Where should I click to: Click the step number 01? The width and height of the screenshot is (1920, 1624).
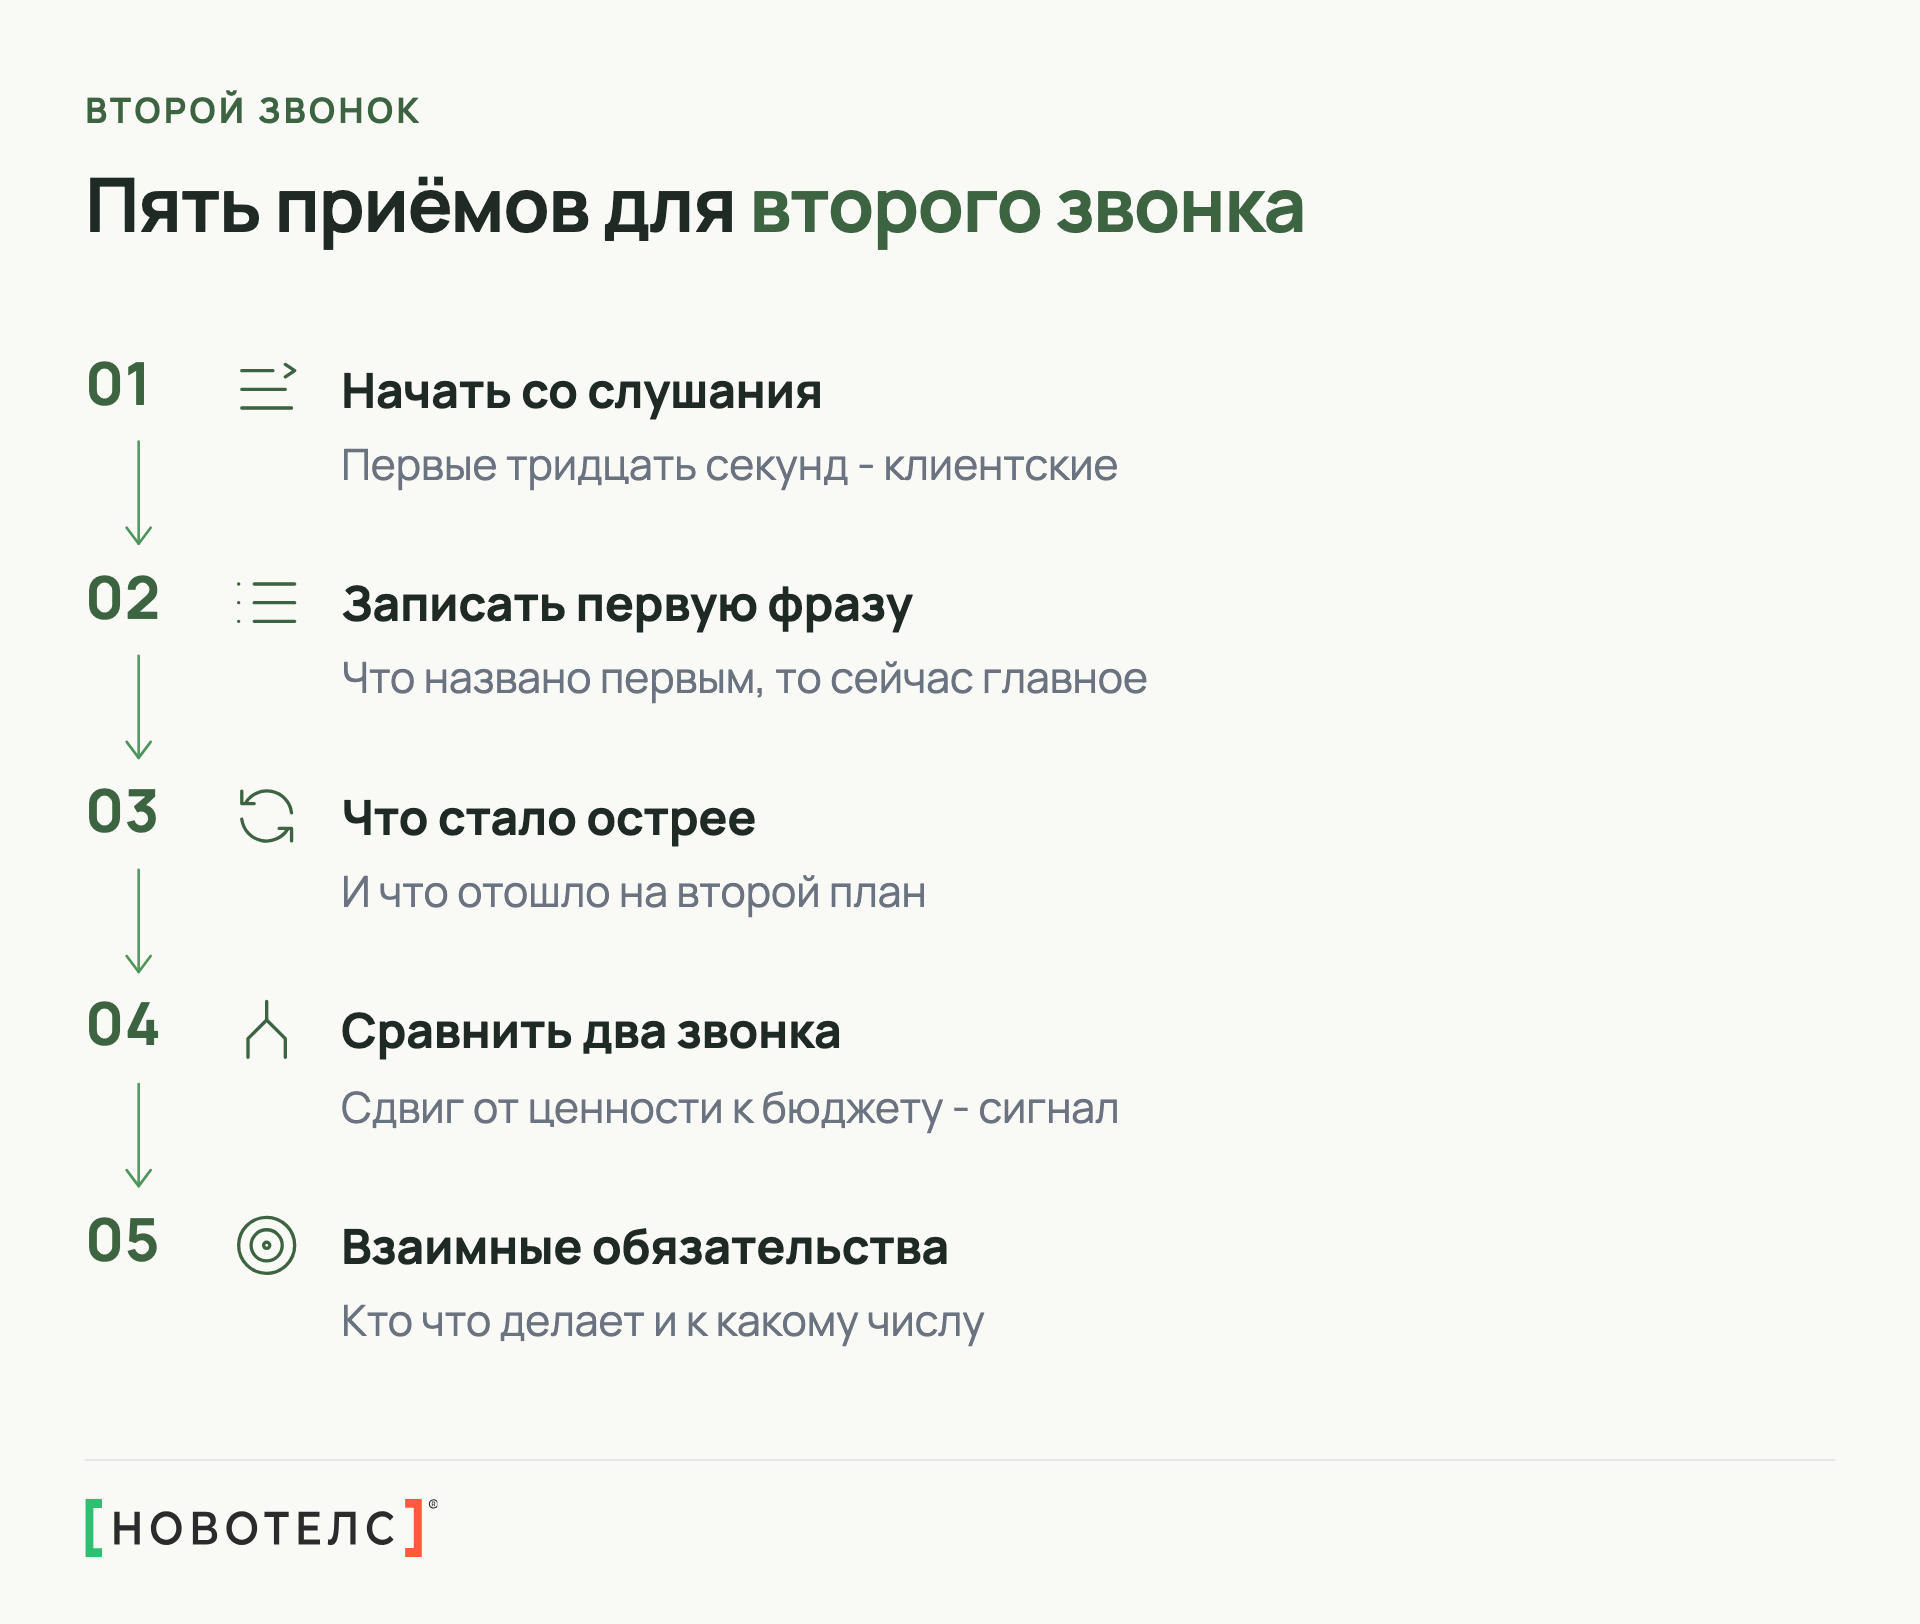118,385
